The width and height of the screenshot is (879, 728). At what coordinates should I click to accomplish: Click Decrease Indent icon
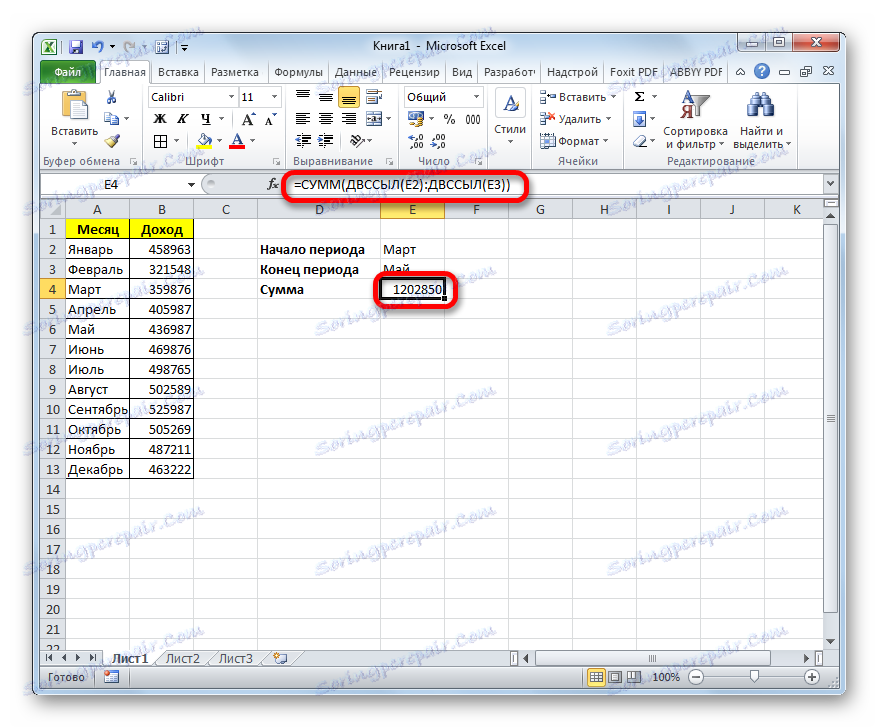tap(303, 141)
